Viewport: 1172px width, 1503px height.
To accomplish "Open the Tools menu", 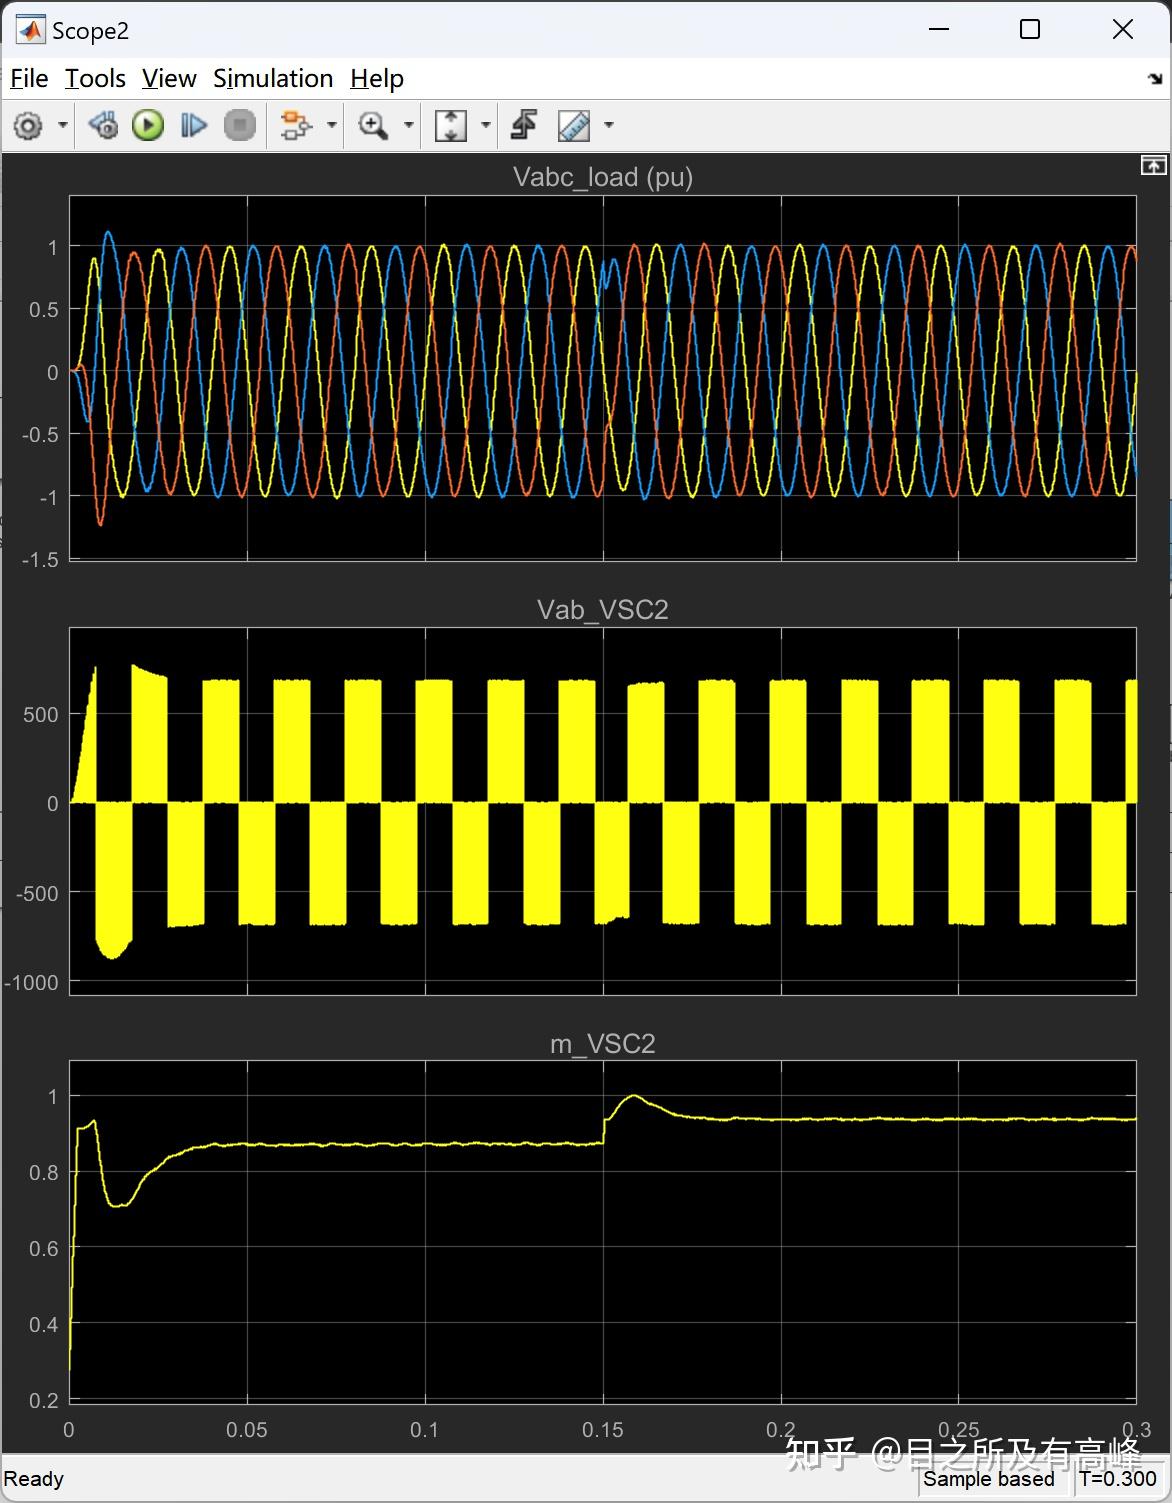I will pyautogui.click(x=94, y=78).
